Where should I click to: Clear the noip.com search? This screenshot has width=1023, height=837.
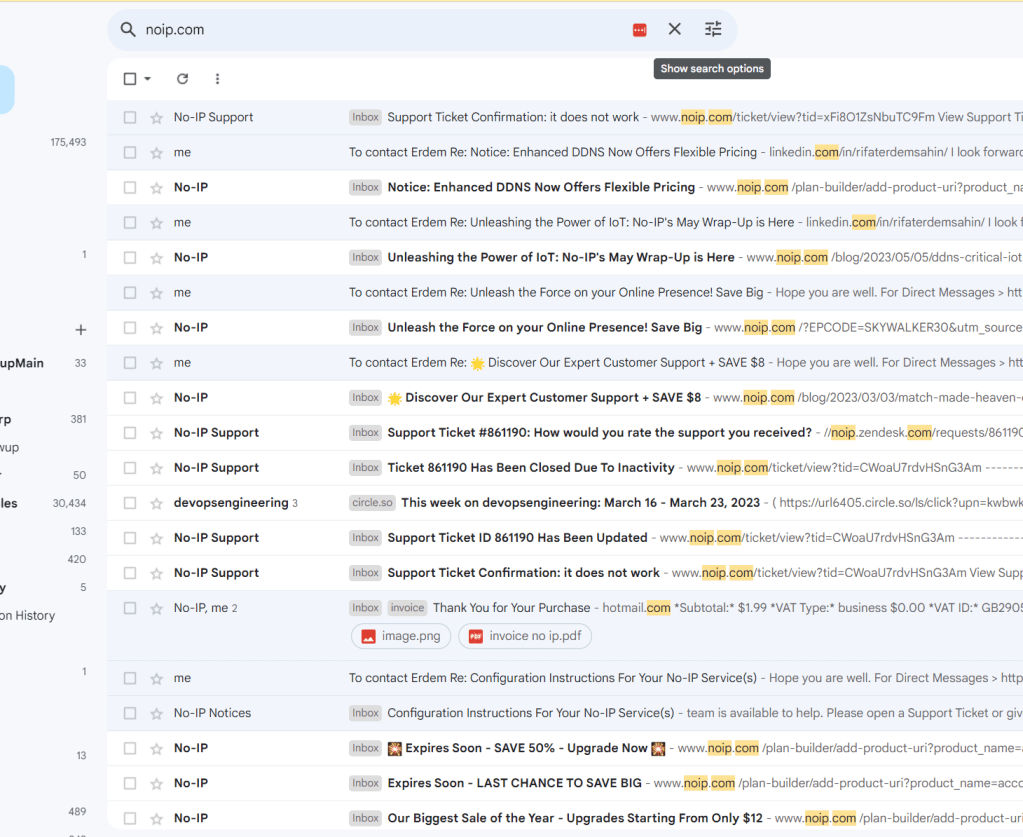675,29
